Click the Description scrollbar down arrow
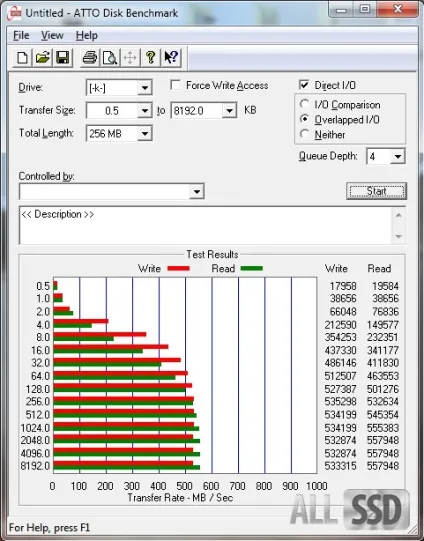 pos(398,237)
